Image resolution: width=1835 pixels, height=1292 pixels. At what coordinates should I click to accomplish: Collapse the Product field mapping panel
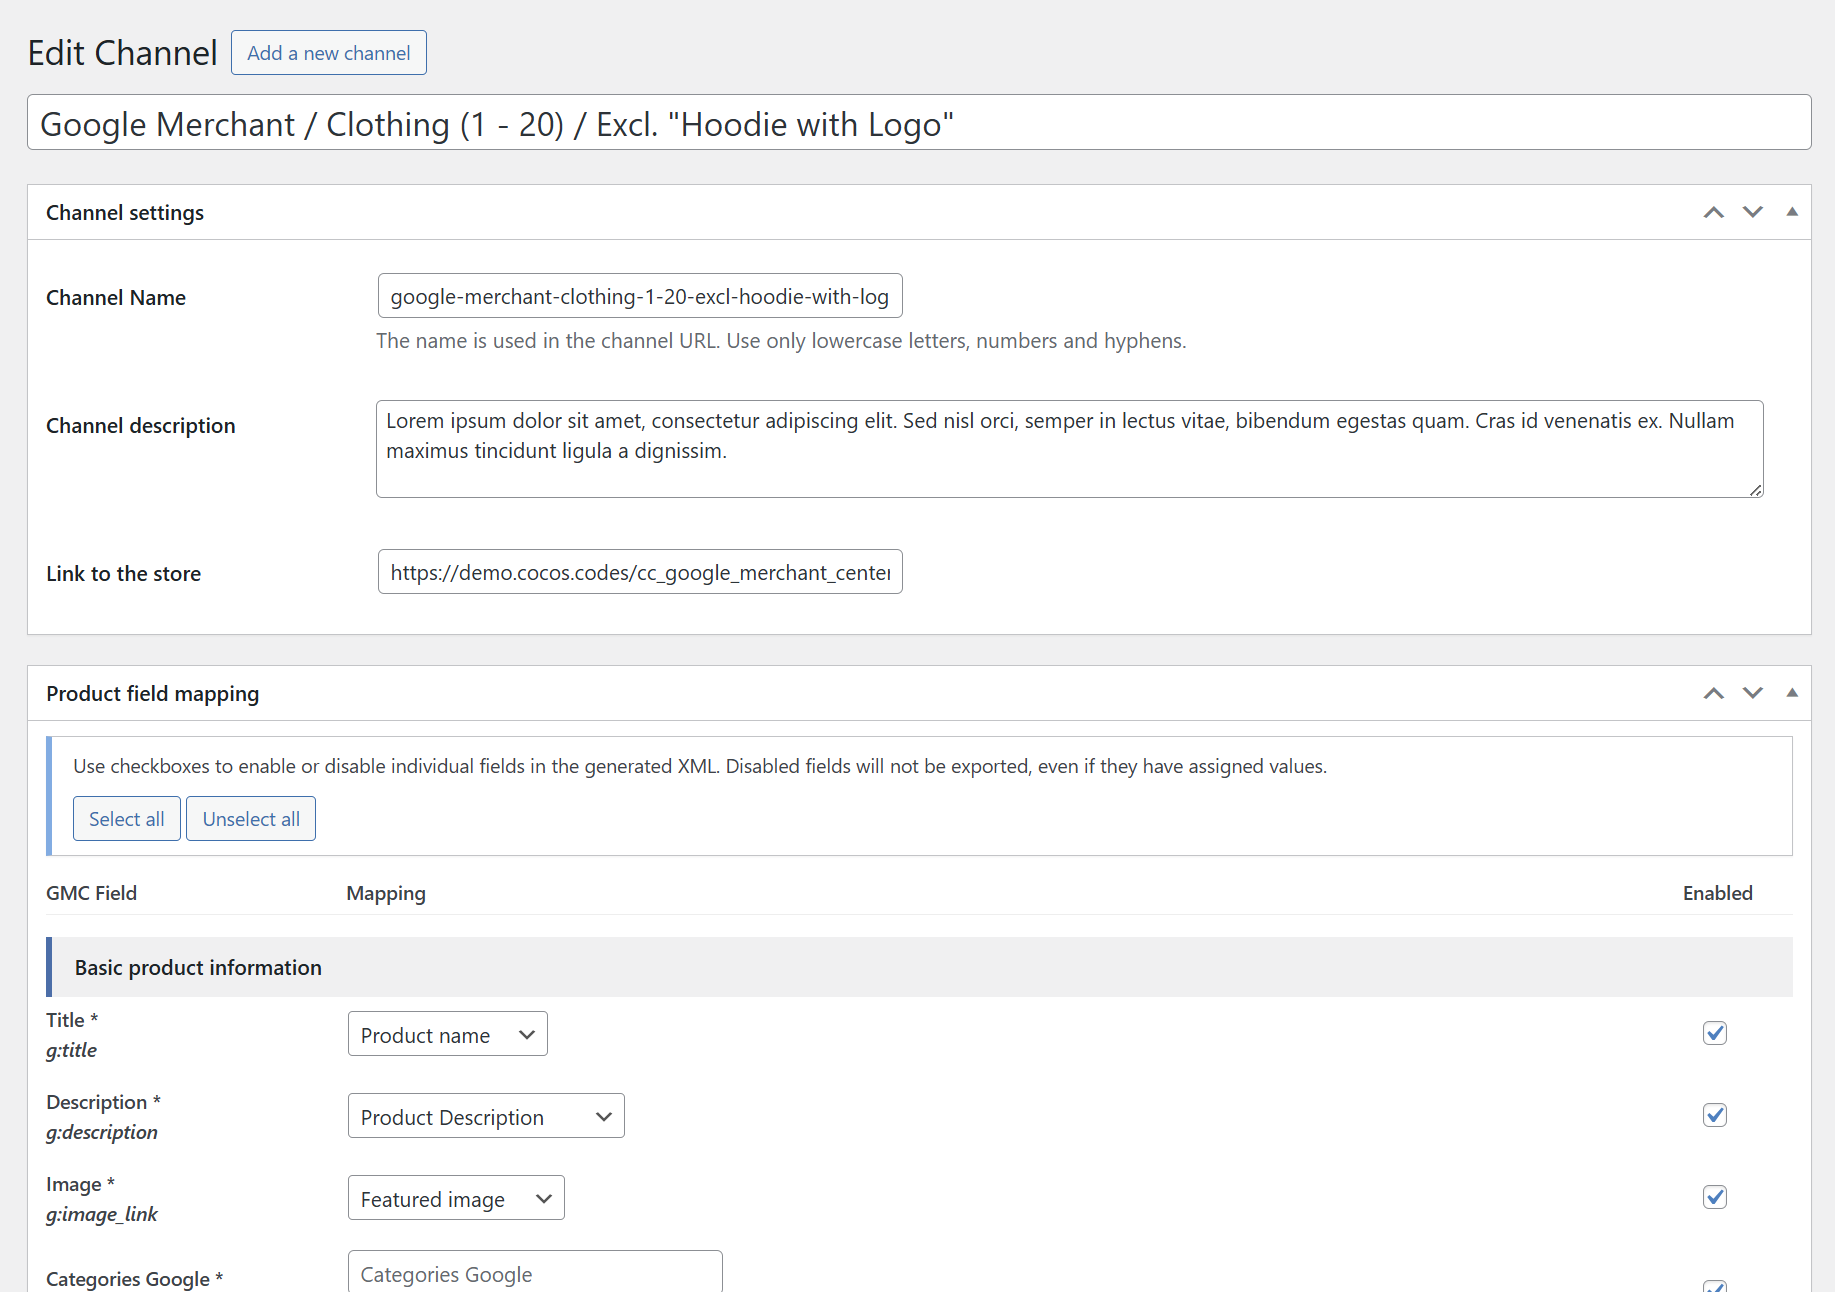1791,693
